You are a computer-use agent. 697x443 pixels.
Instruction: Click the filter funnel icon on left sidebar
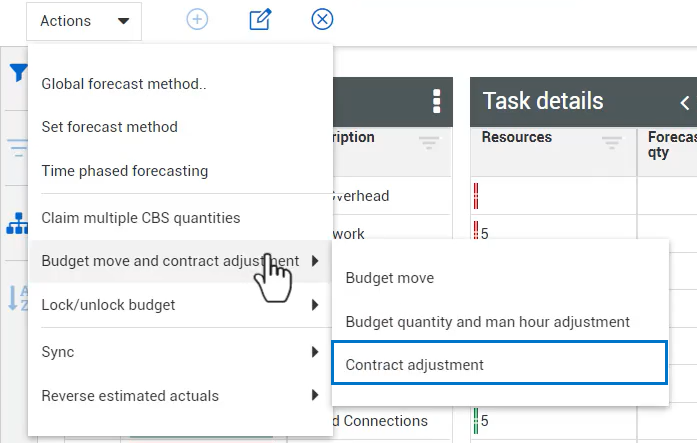[x=17, y=73]
